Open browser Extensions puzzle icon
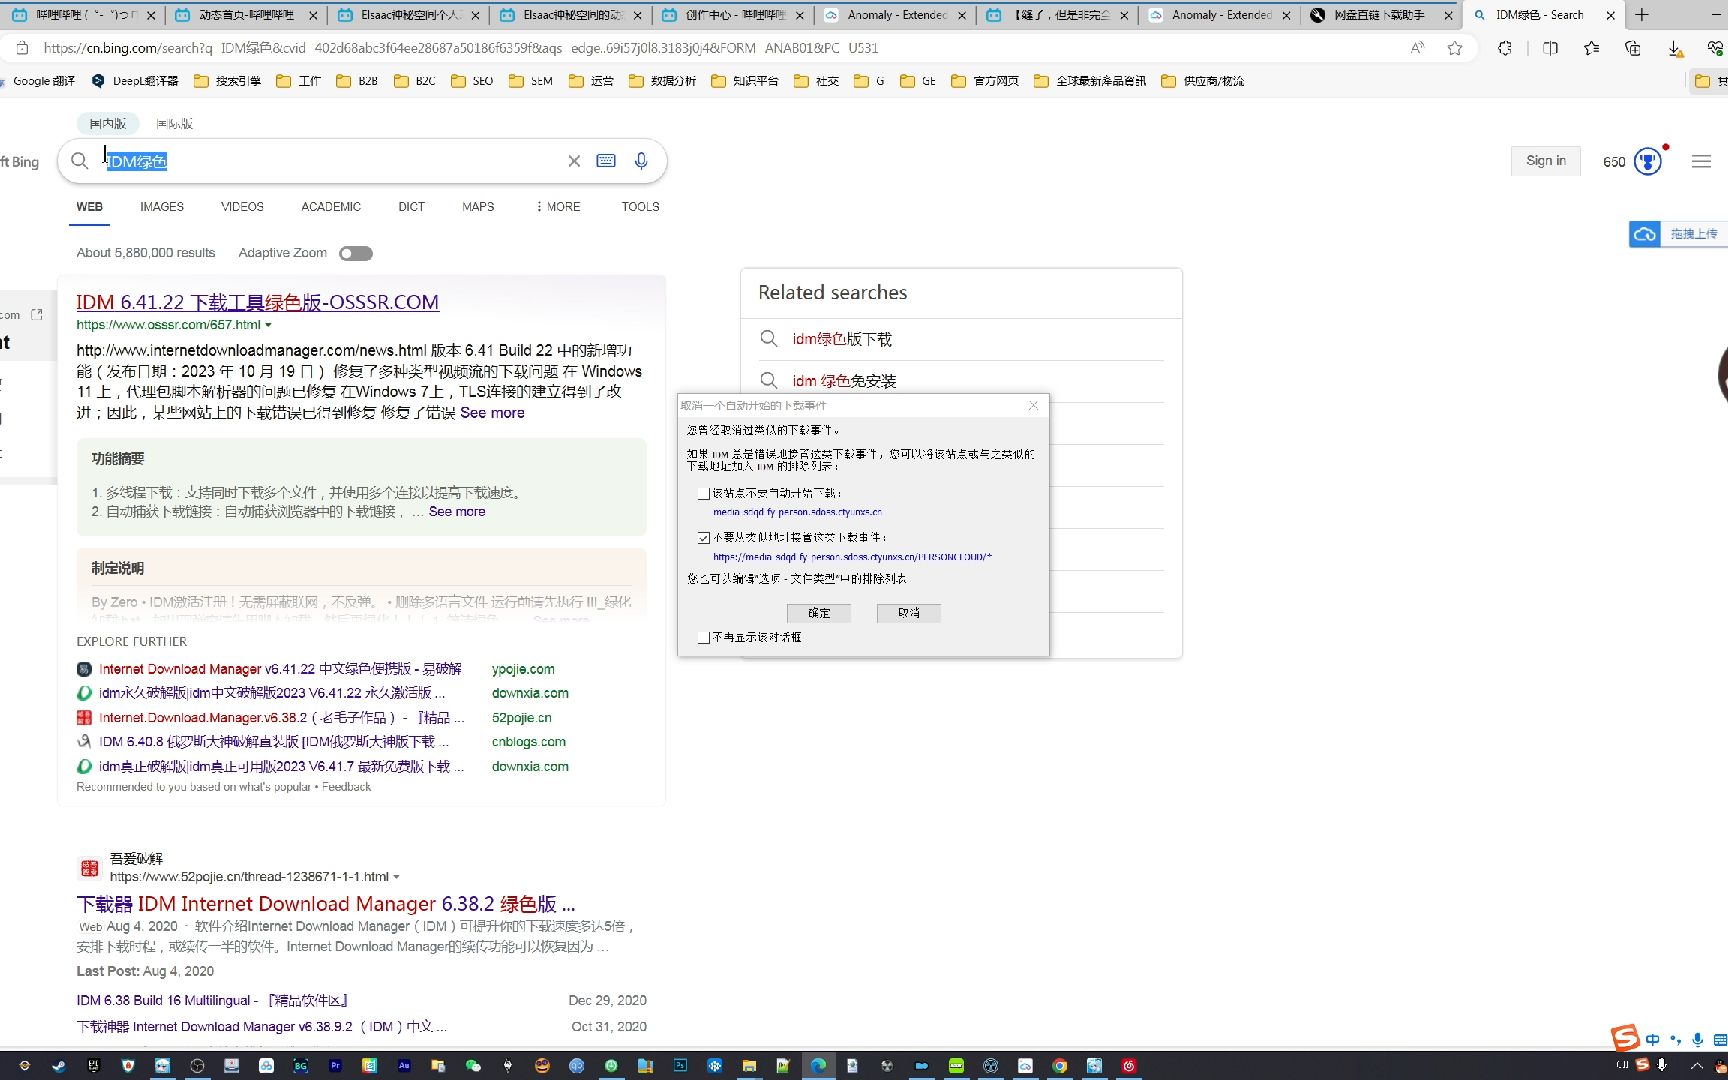Viewport: 1728px width, 1080px height. tap(1505, 48)
